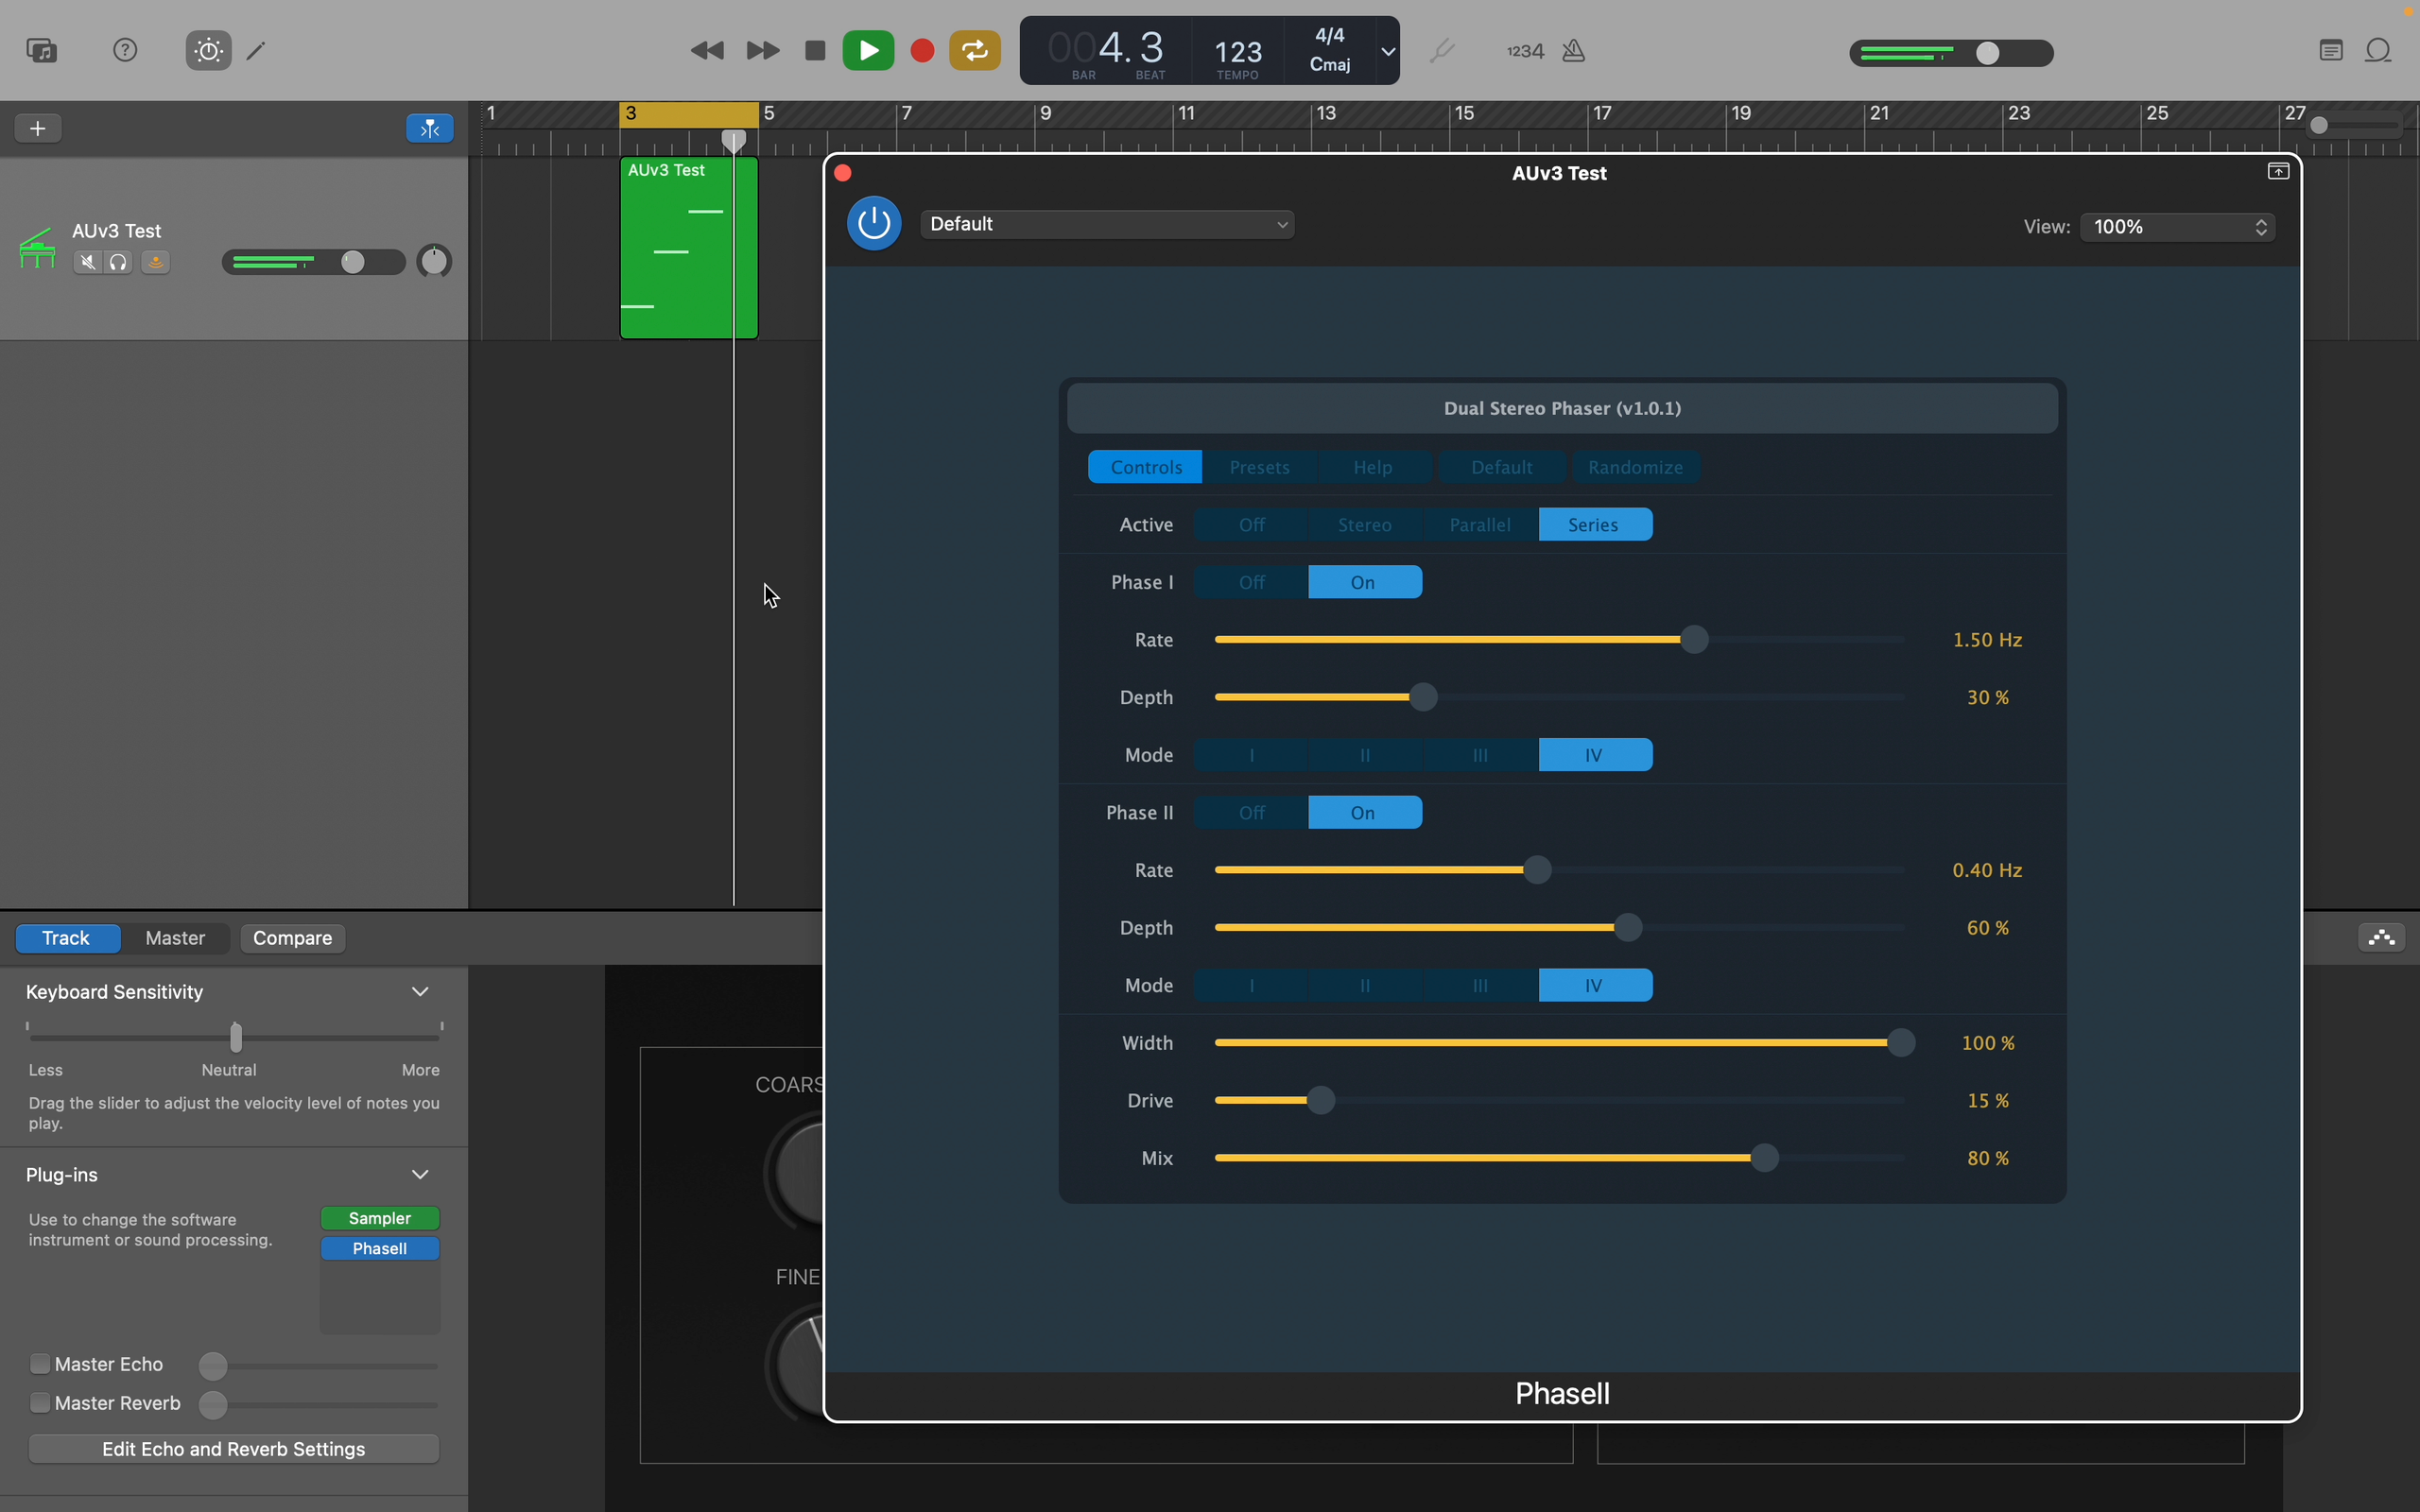Select the Controls tab in phaser

[x=1145, y=467]
